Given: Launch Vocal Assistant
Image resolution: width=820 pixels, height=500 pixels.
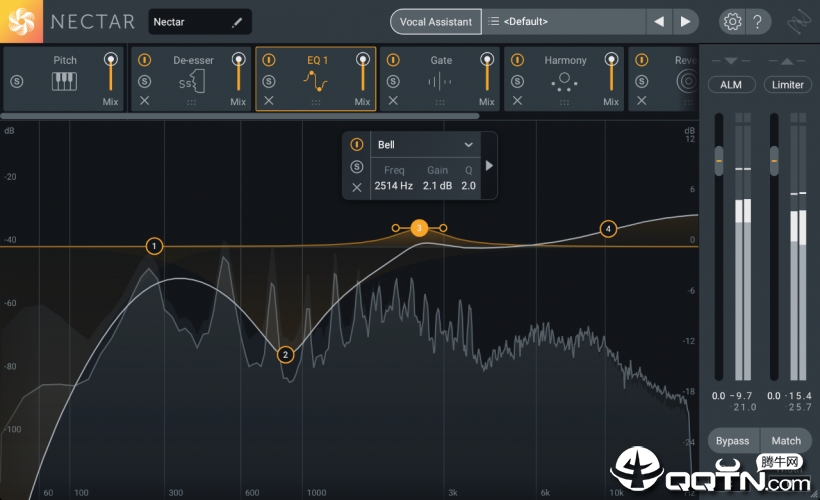Looking at the screenshot, I should coord(436,22).
